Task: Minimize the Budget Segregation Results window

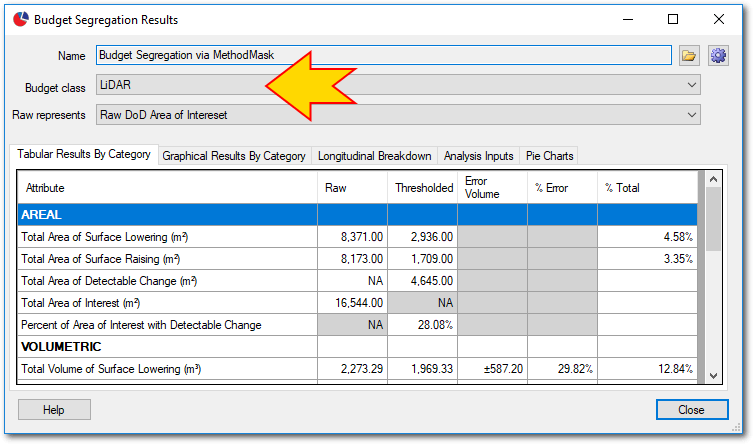Action: 628,19
